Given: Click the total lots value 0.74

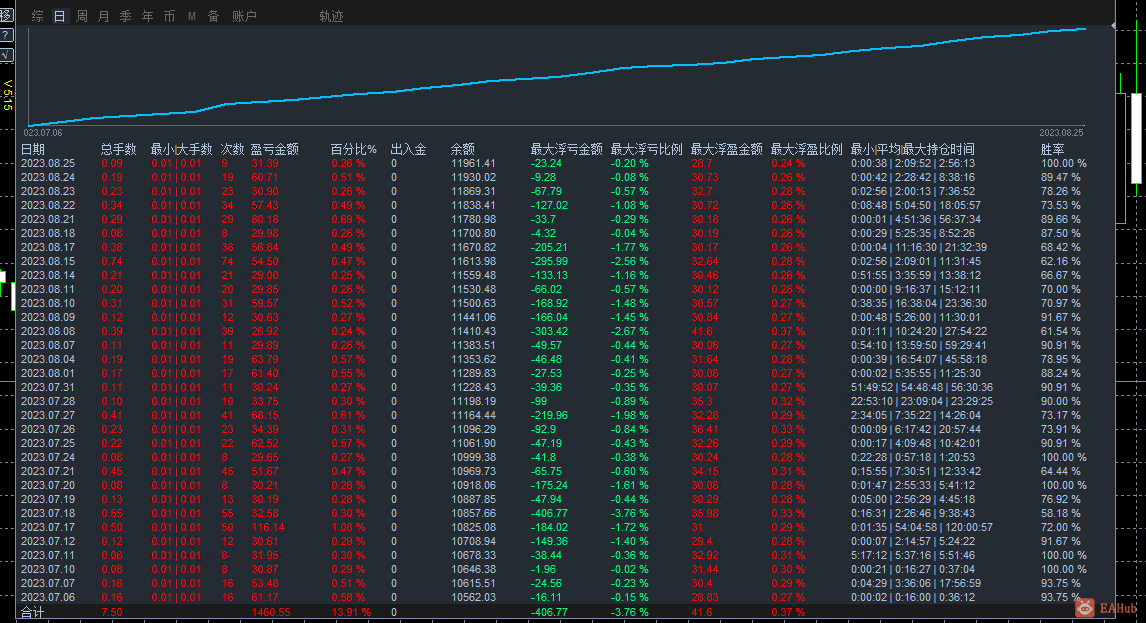Looking at the screenshot, I should pyautogui.click(x=112, y=261).
